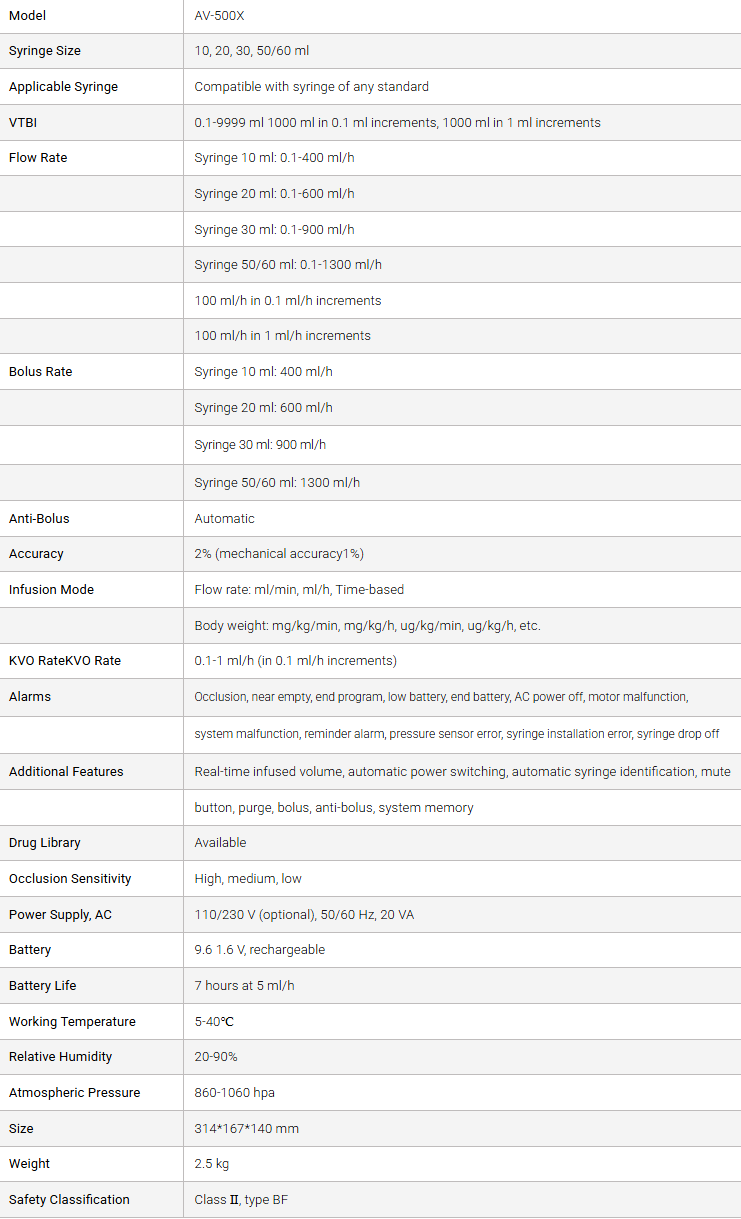This screenshot has height=1219, width=741.
Task: Select the Alarms row label
Action: [x=30, y=697]
